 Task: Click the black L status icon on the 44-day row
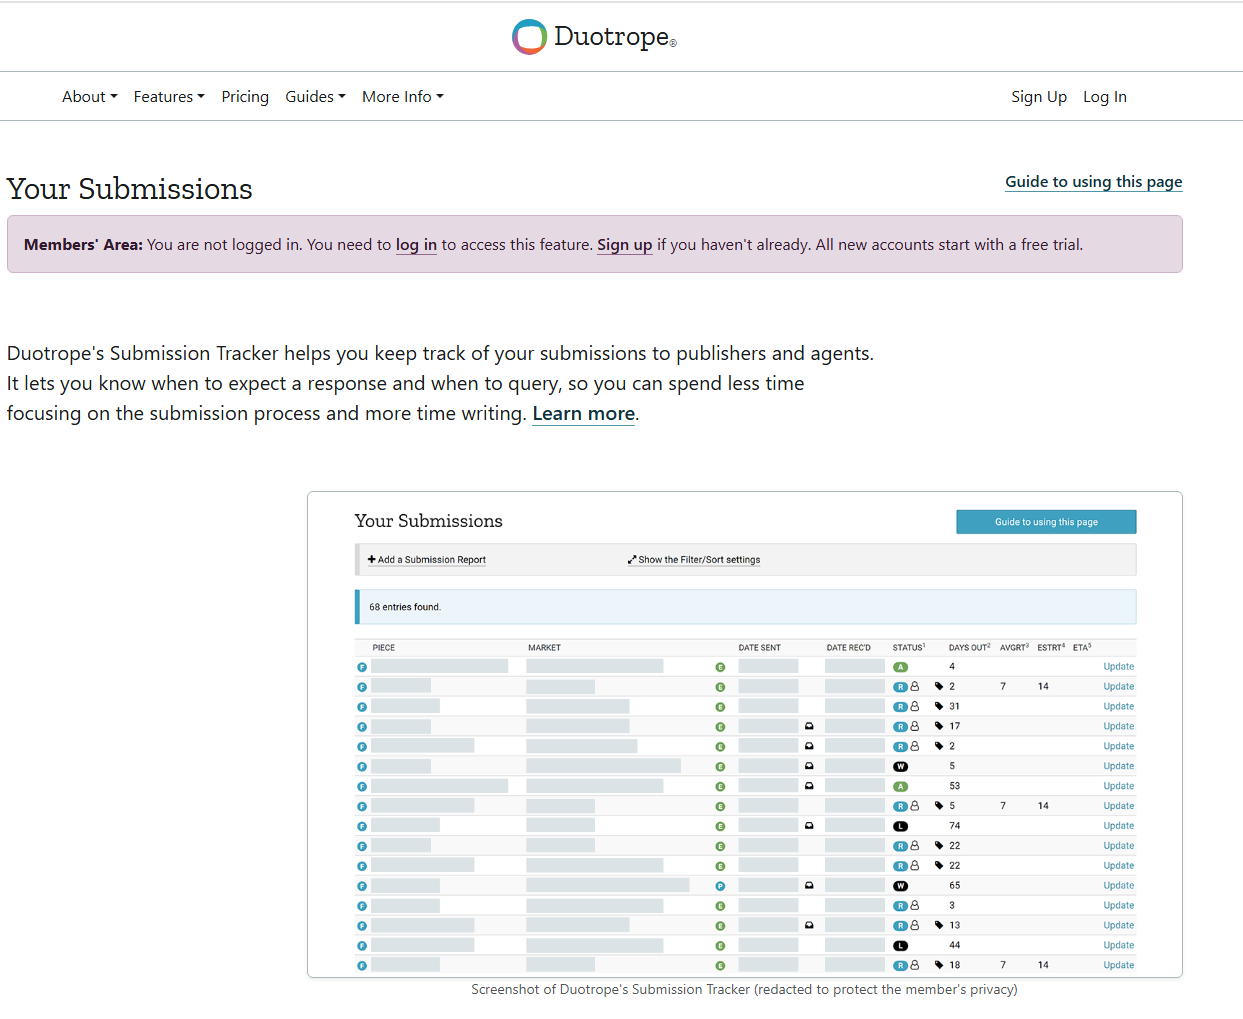pos(901,946)
